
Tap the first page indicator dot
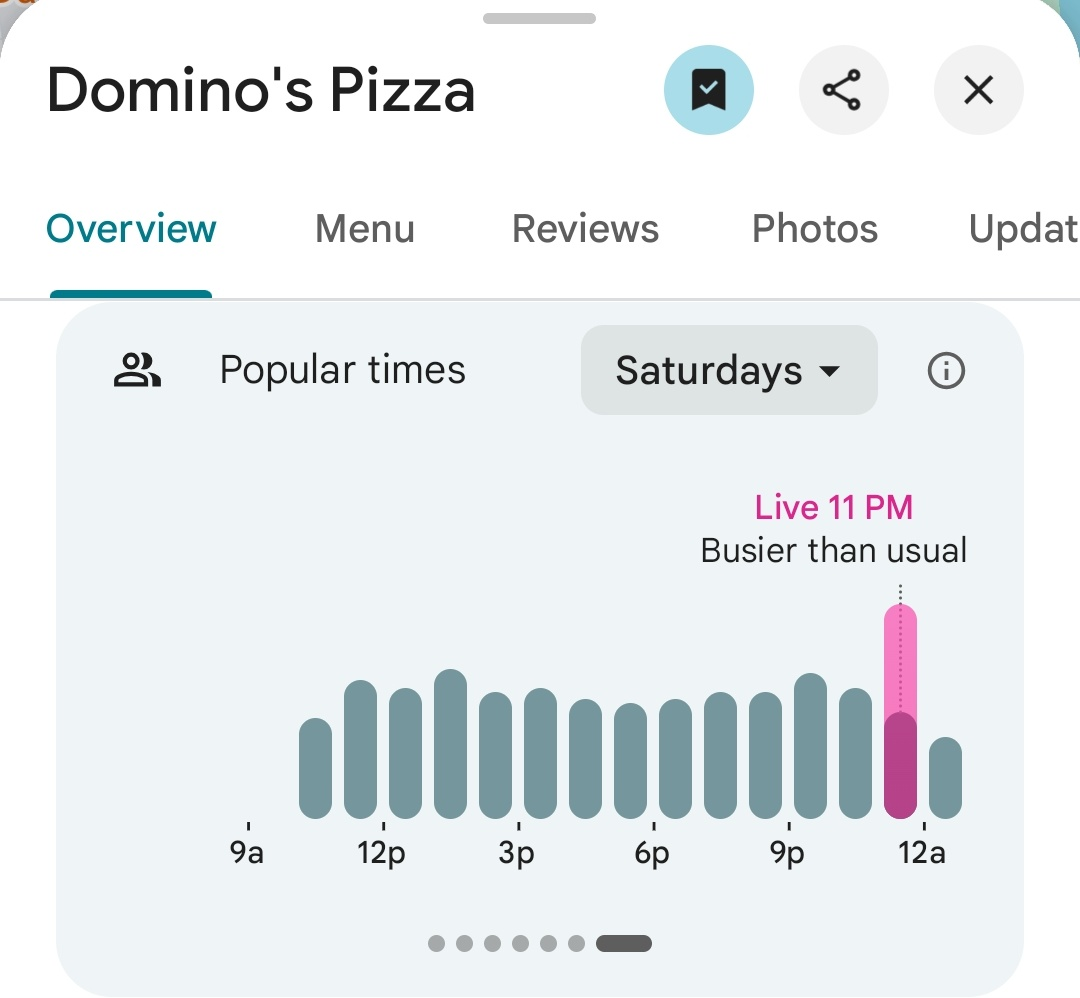tap(436, 943)
